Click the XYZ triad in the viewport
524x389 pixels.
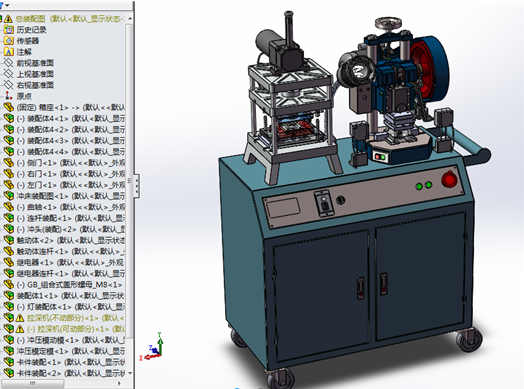(x=151, y=346)
